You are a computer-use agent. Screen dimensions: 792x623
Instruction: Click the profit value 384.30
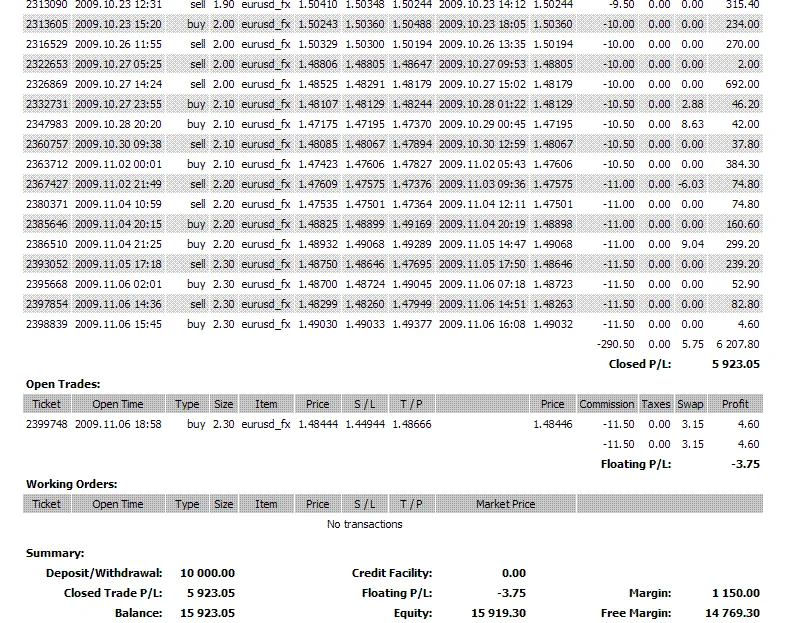tap(742, 164)
